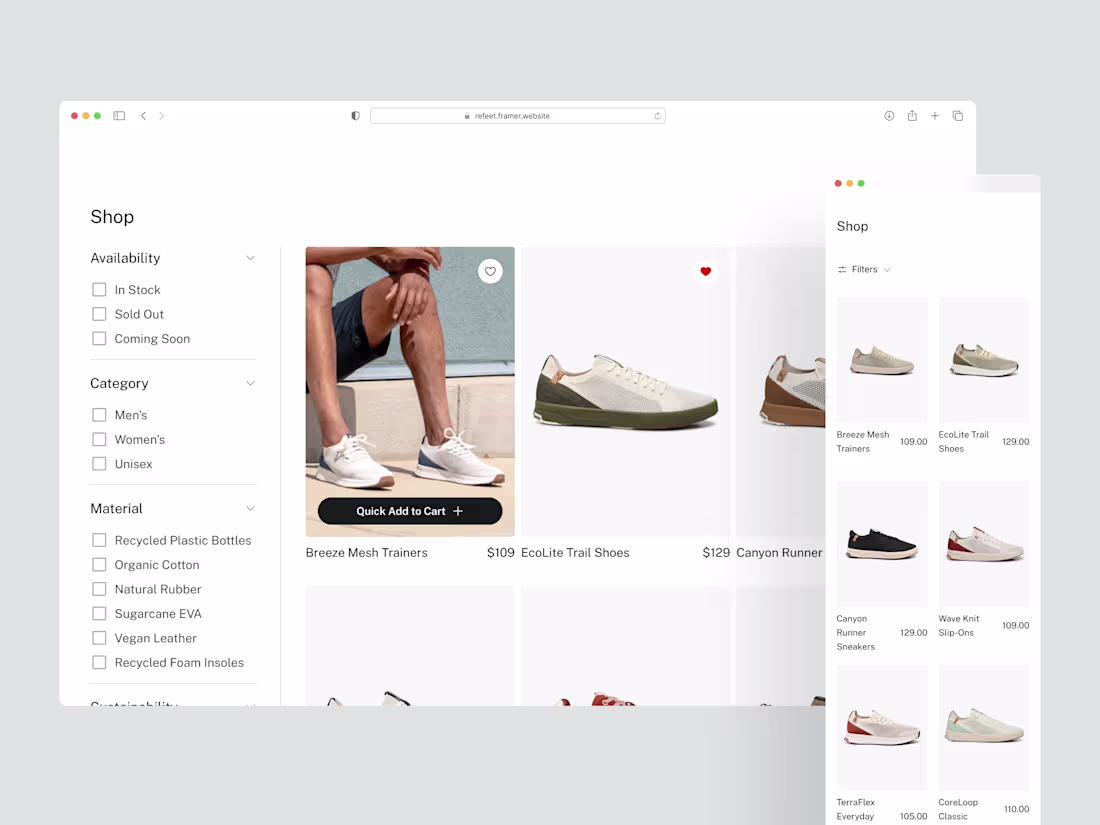Favorite the Breeze Mesh Trainers with heart icon
This screenshot has width=1100, height=825.
pyautogui.click(x=490, y=271)
